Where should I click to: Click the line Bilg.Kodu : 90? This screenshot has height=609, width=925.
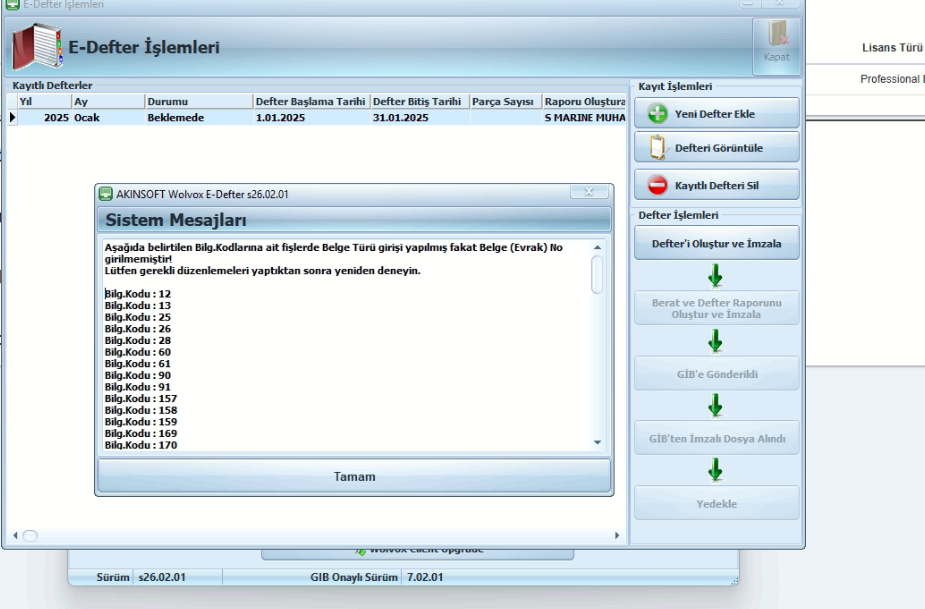tap(138, 375)
